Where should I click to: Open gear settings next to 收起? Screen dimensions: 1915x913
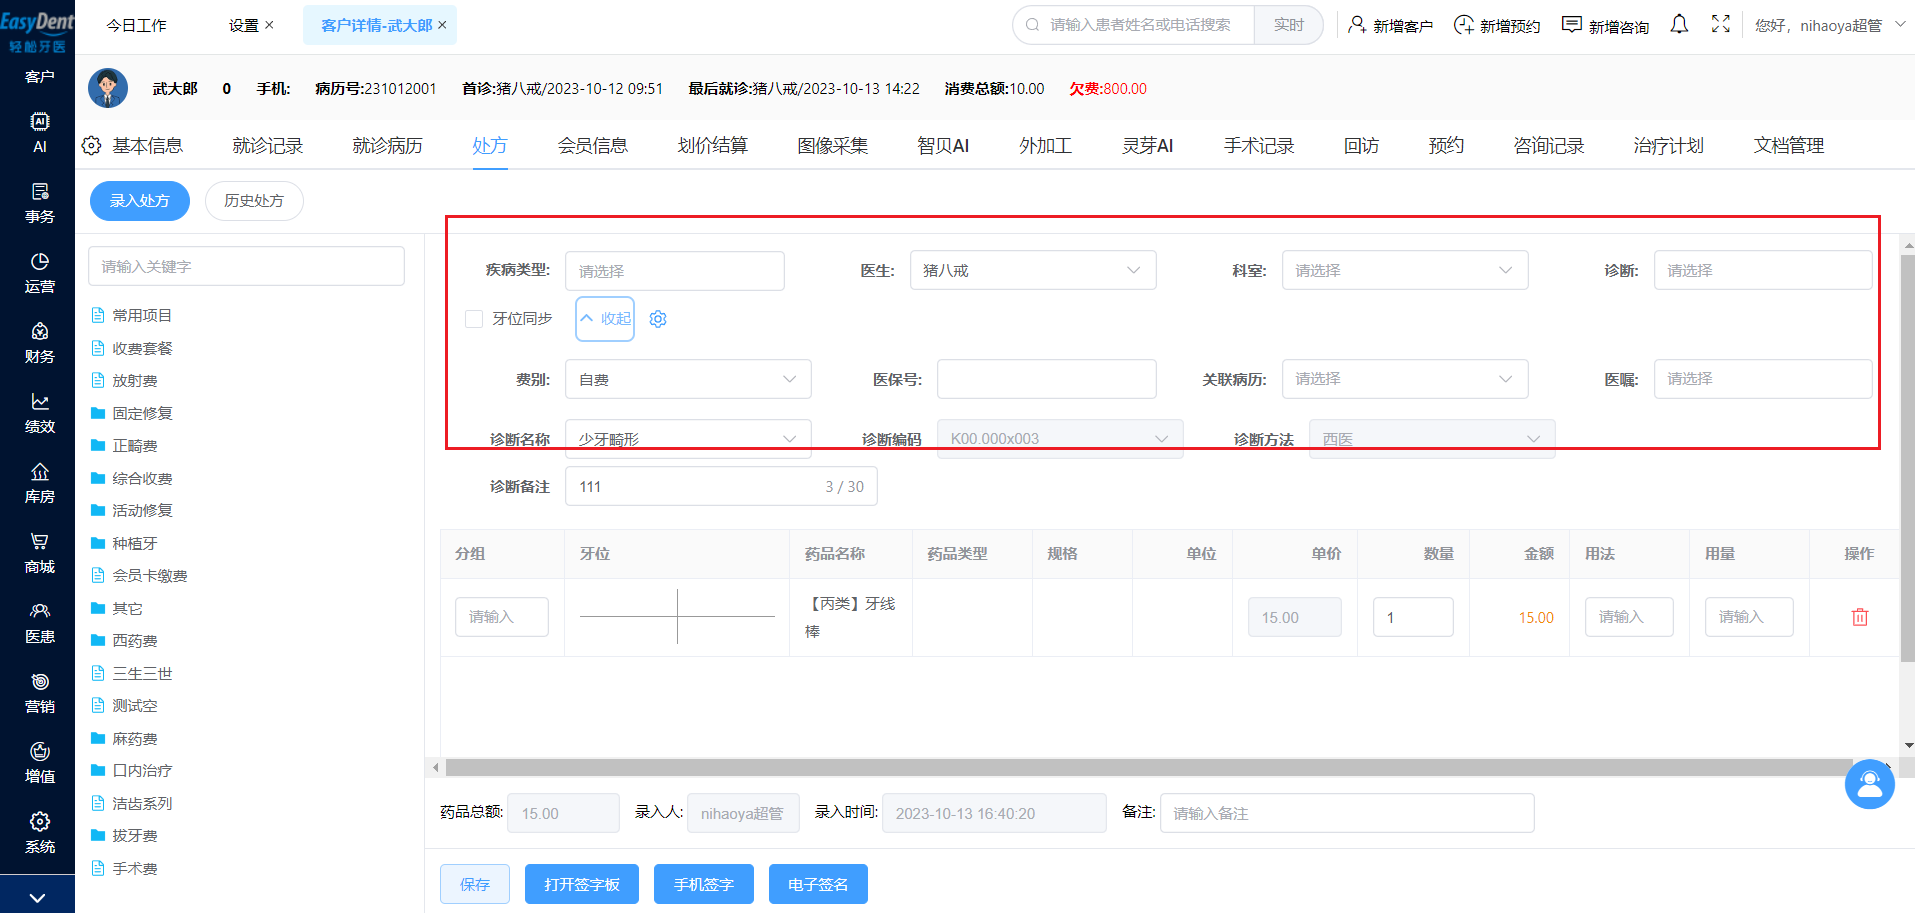pos(658,319)
